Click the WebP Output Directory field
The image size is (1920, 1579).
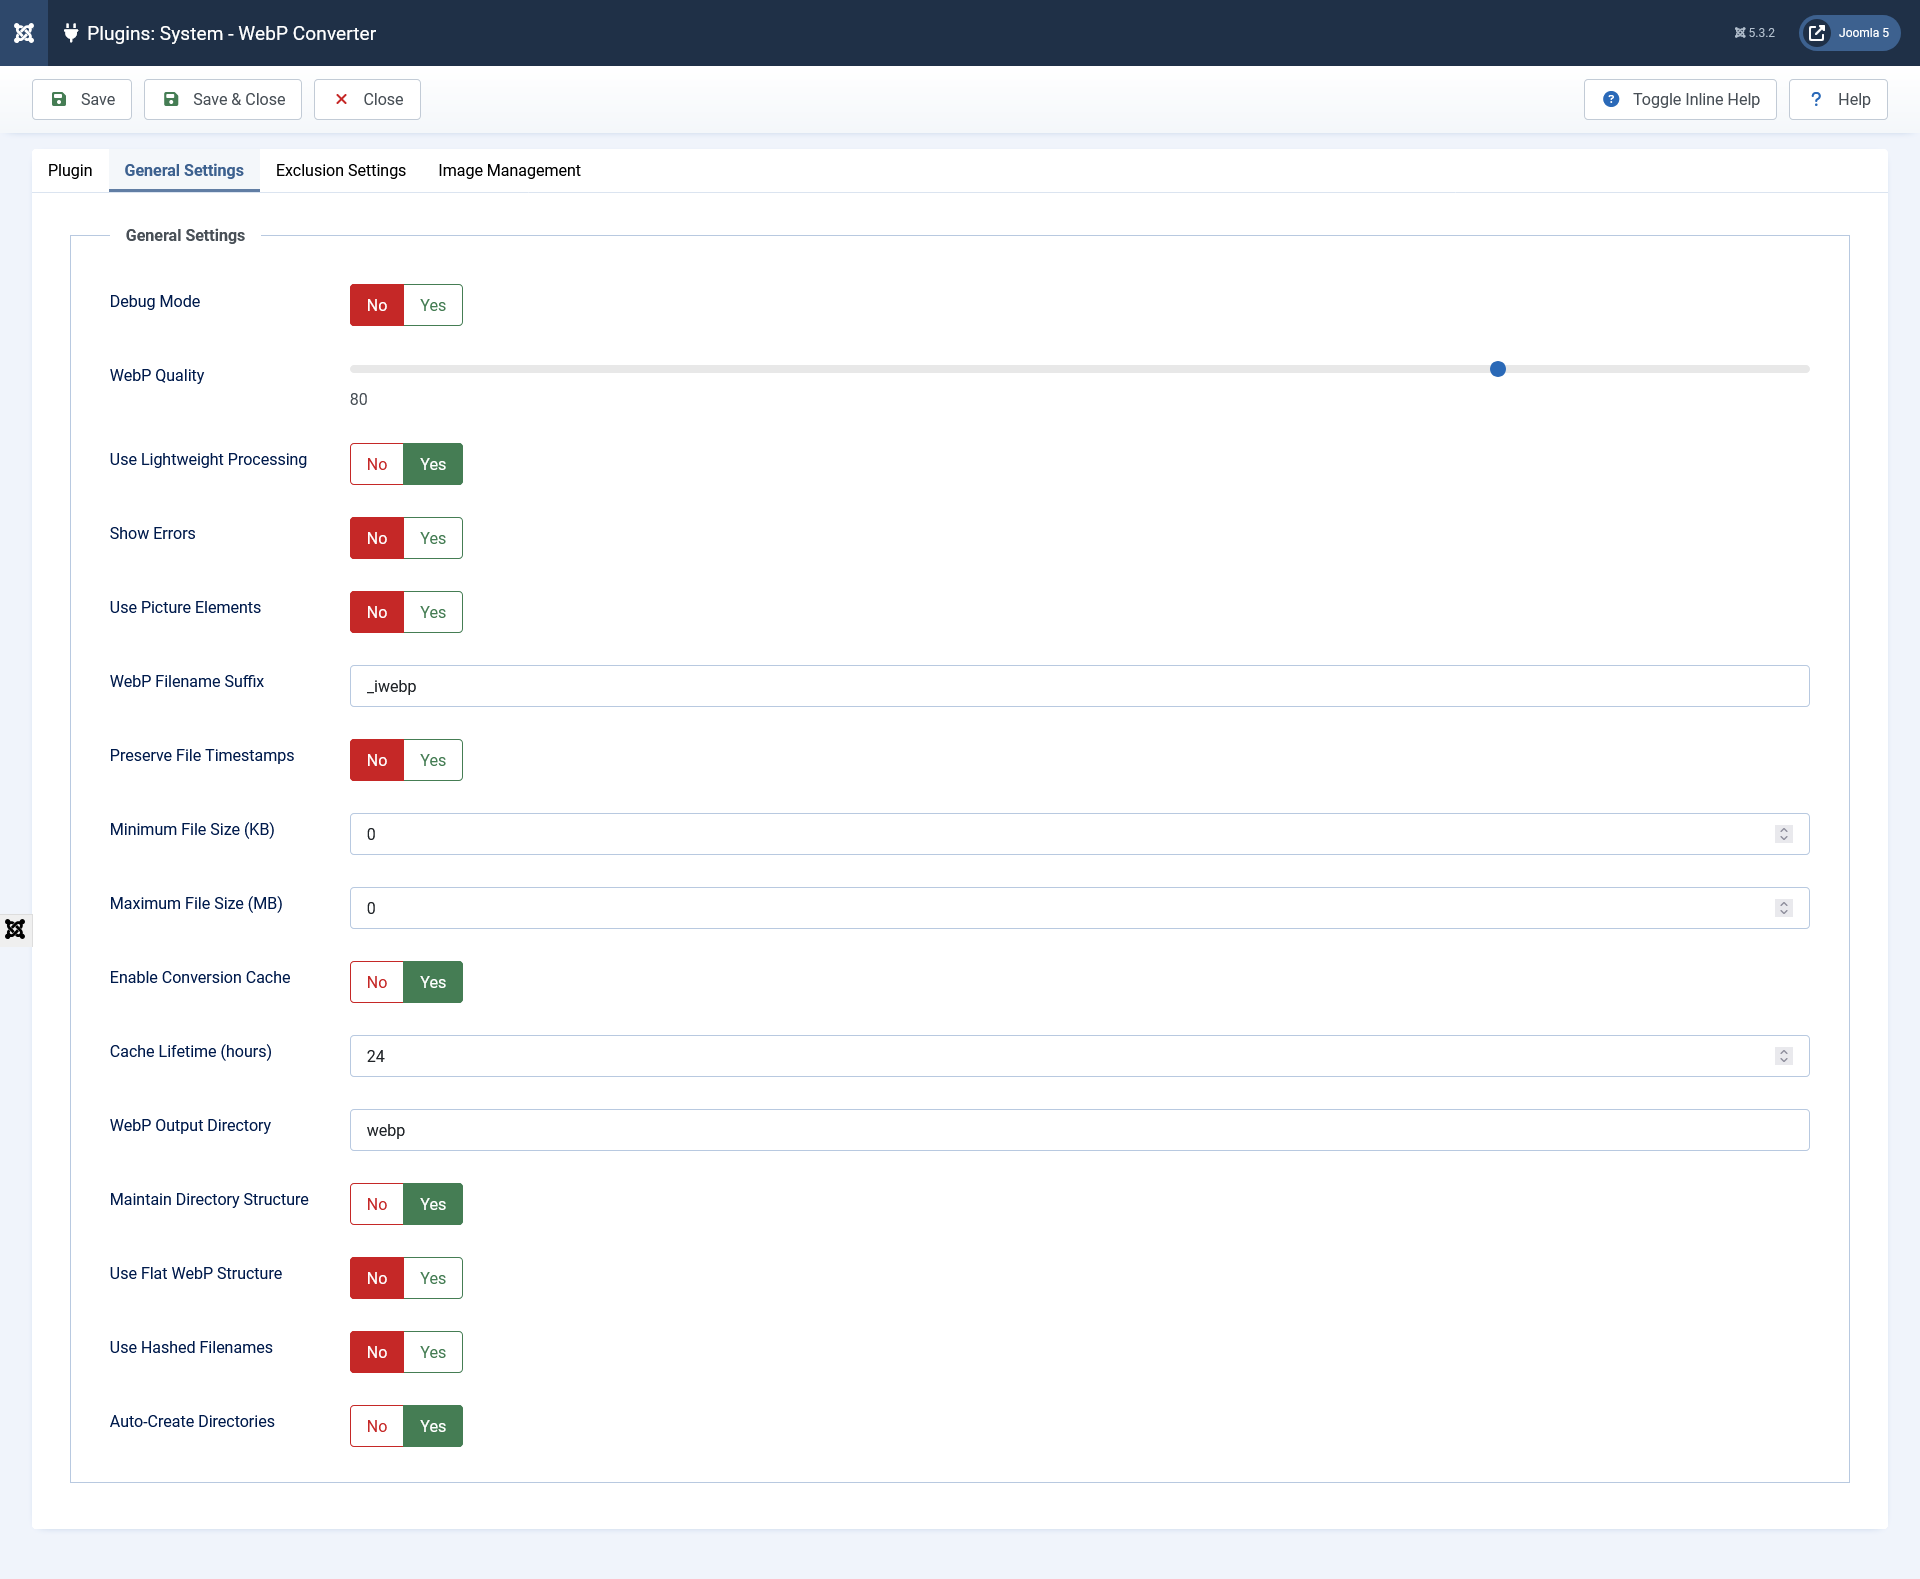pyautogui.click(x=1079, y=1130)
